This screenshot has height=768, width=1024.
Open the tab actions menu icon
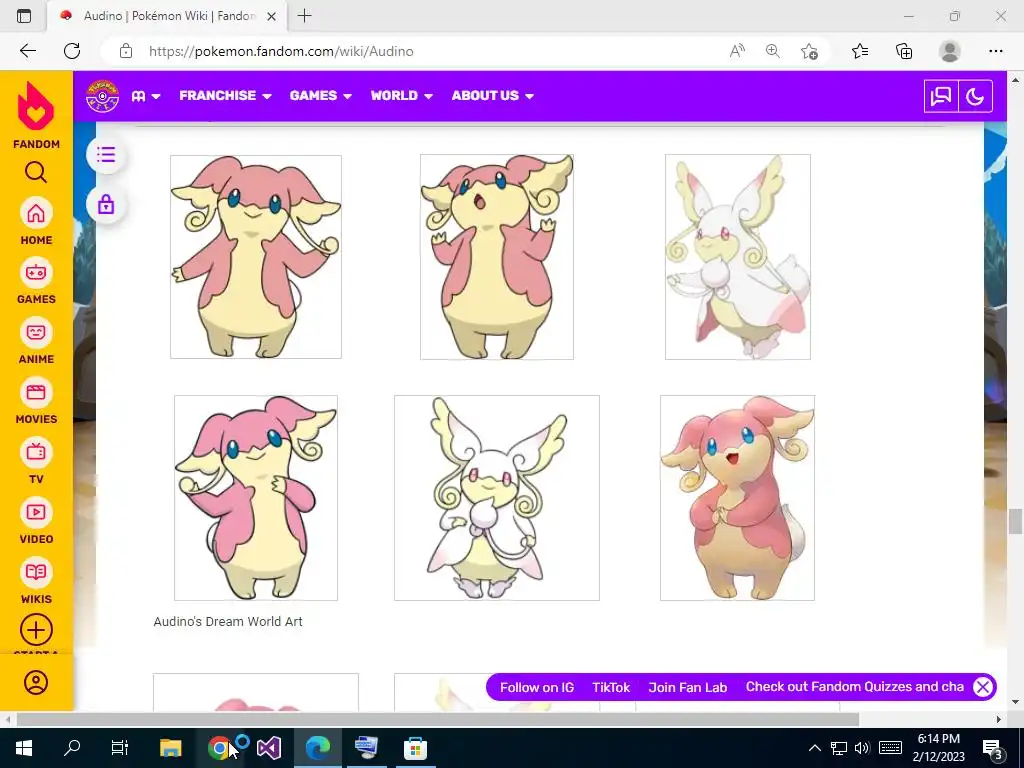[x=24, y=16]
